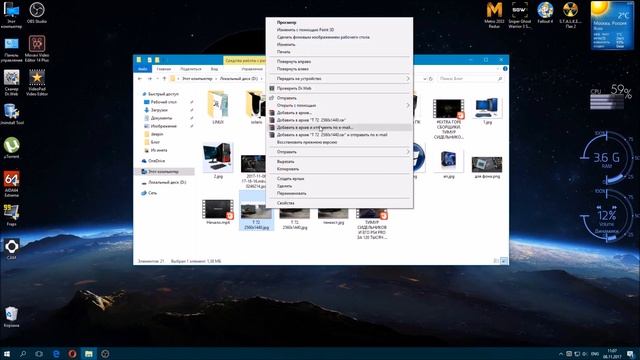Switch to large thumbnails view in status bar

[x=504, y=261]
